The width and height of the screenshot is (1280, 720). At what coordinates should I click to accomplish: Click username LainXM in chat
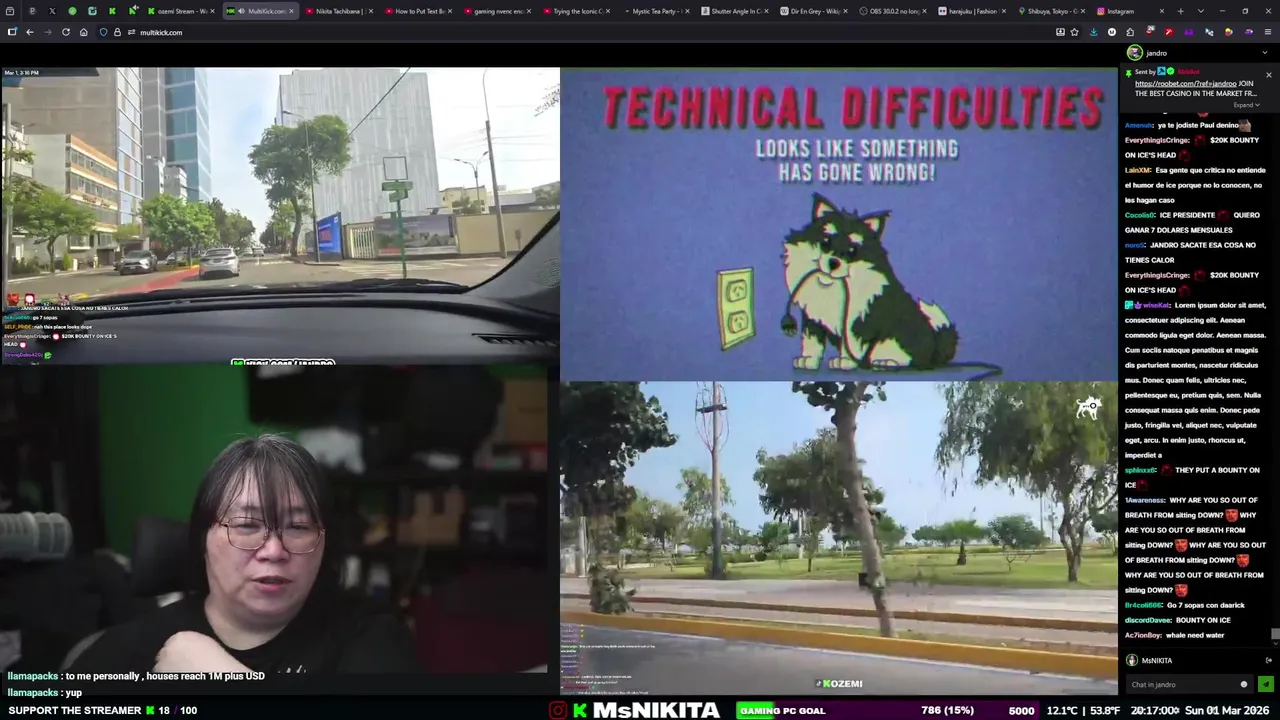(1137, 170)
